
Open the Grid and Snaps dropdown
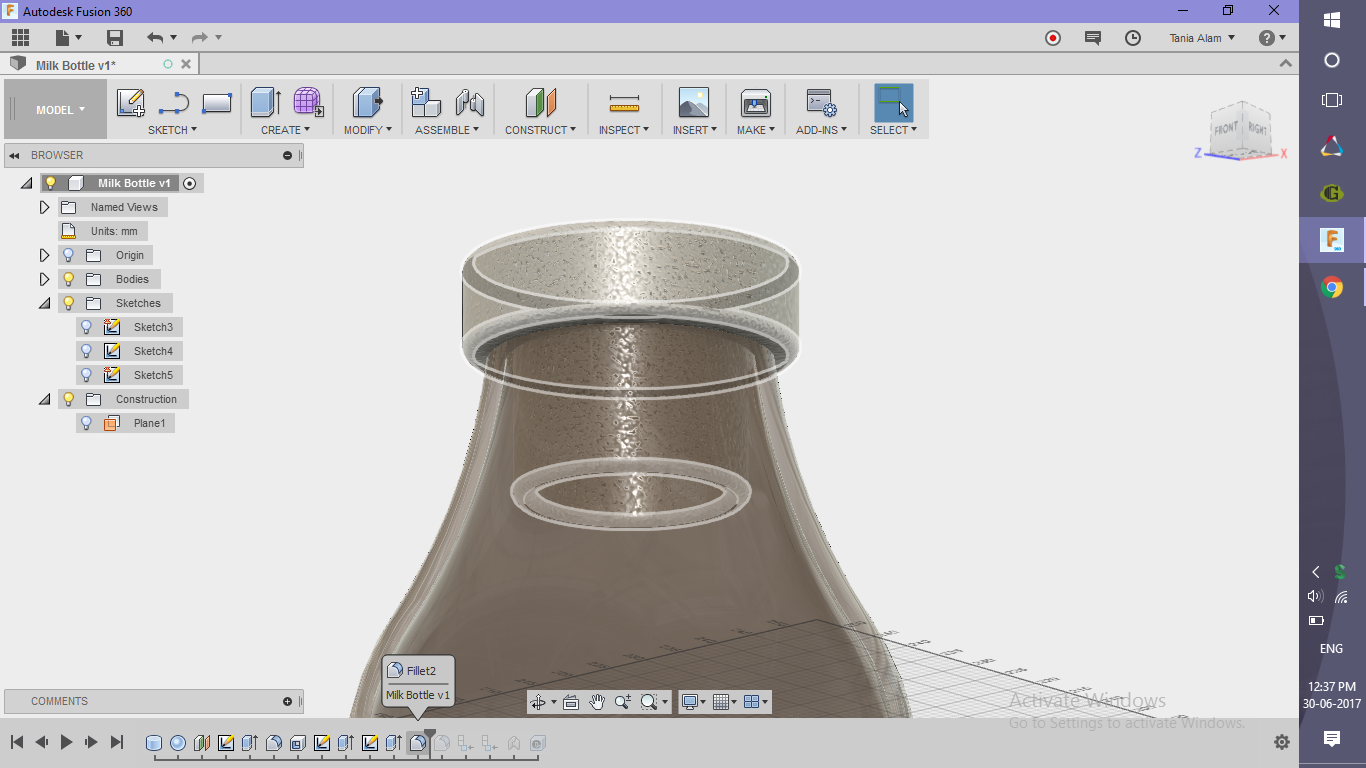(725, 702)
